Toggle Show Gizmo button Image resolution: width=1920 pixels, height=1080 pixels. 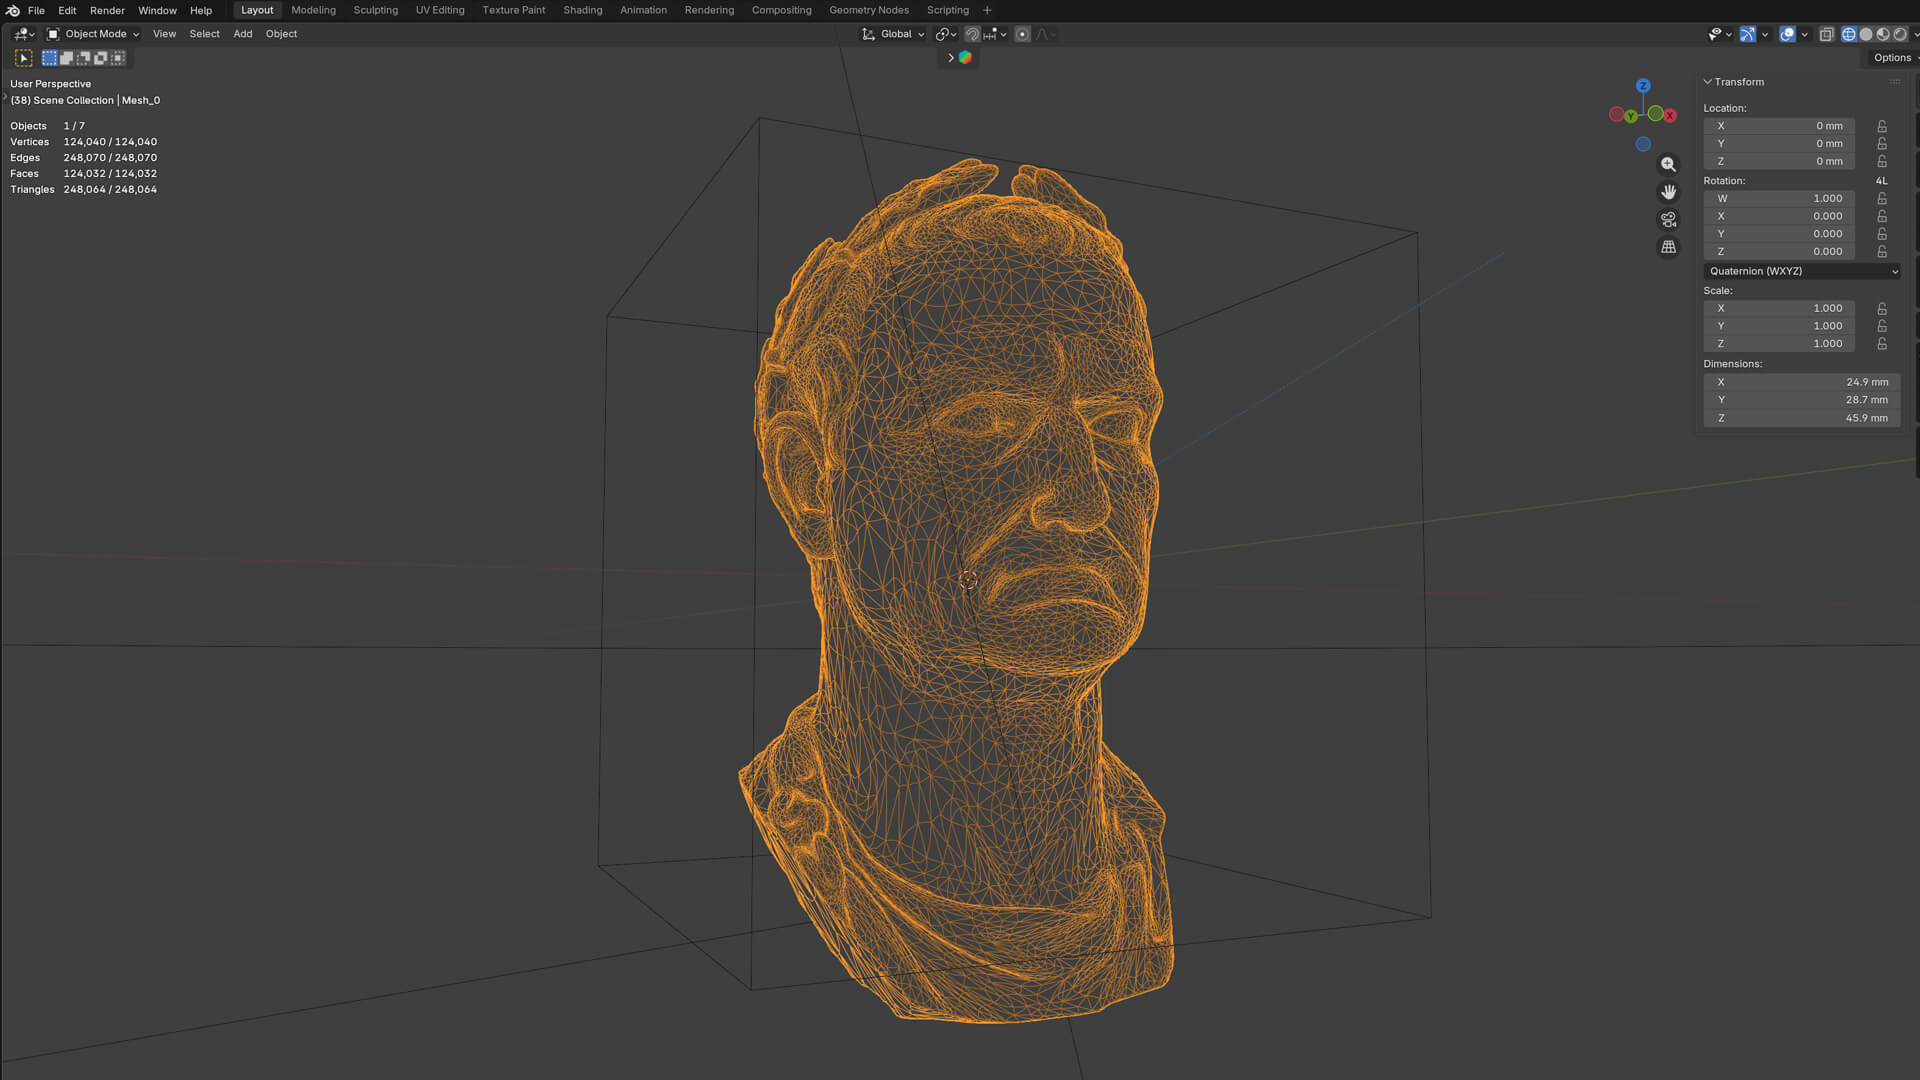(x=1747, y=34)
